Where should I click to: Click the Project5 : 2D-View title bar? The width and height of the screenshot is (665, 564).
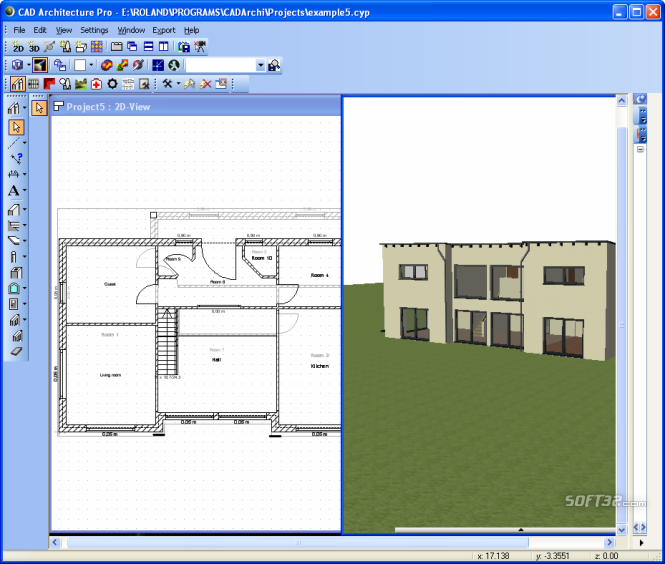(x=196, y=106)
